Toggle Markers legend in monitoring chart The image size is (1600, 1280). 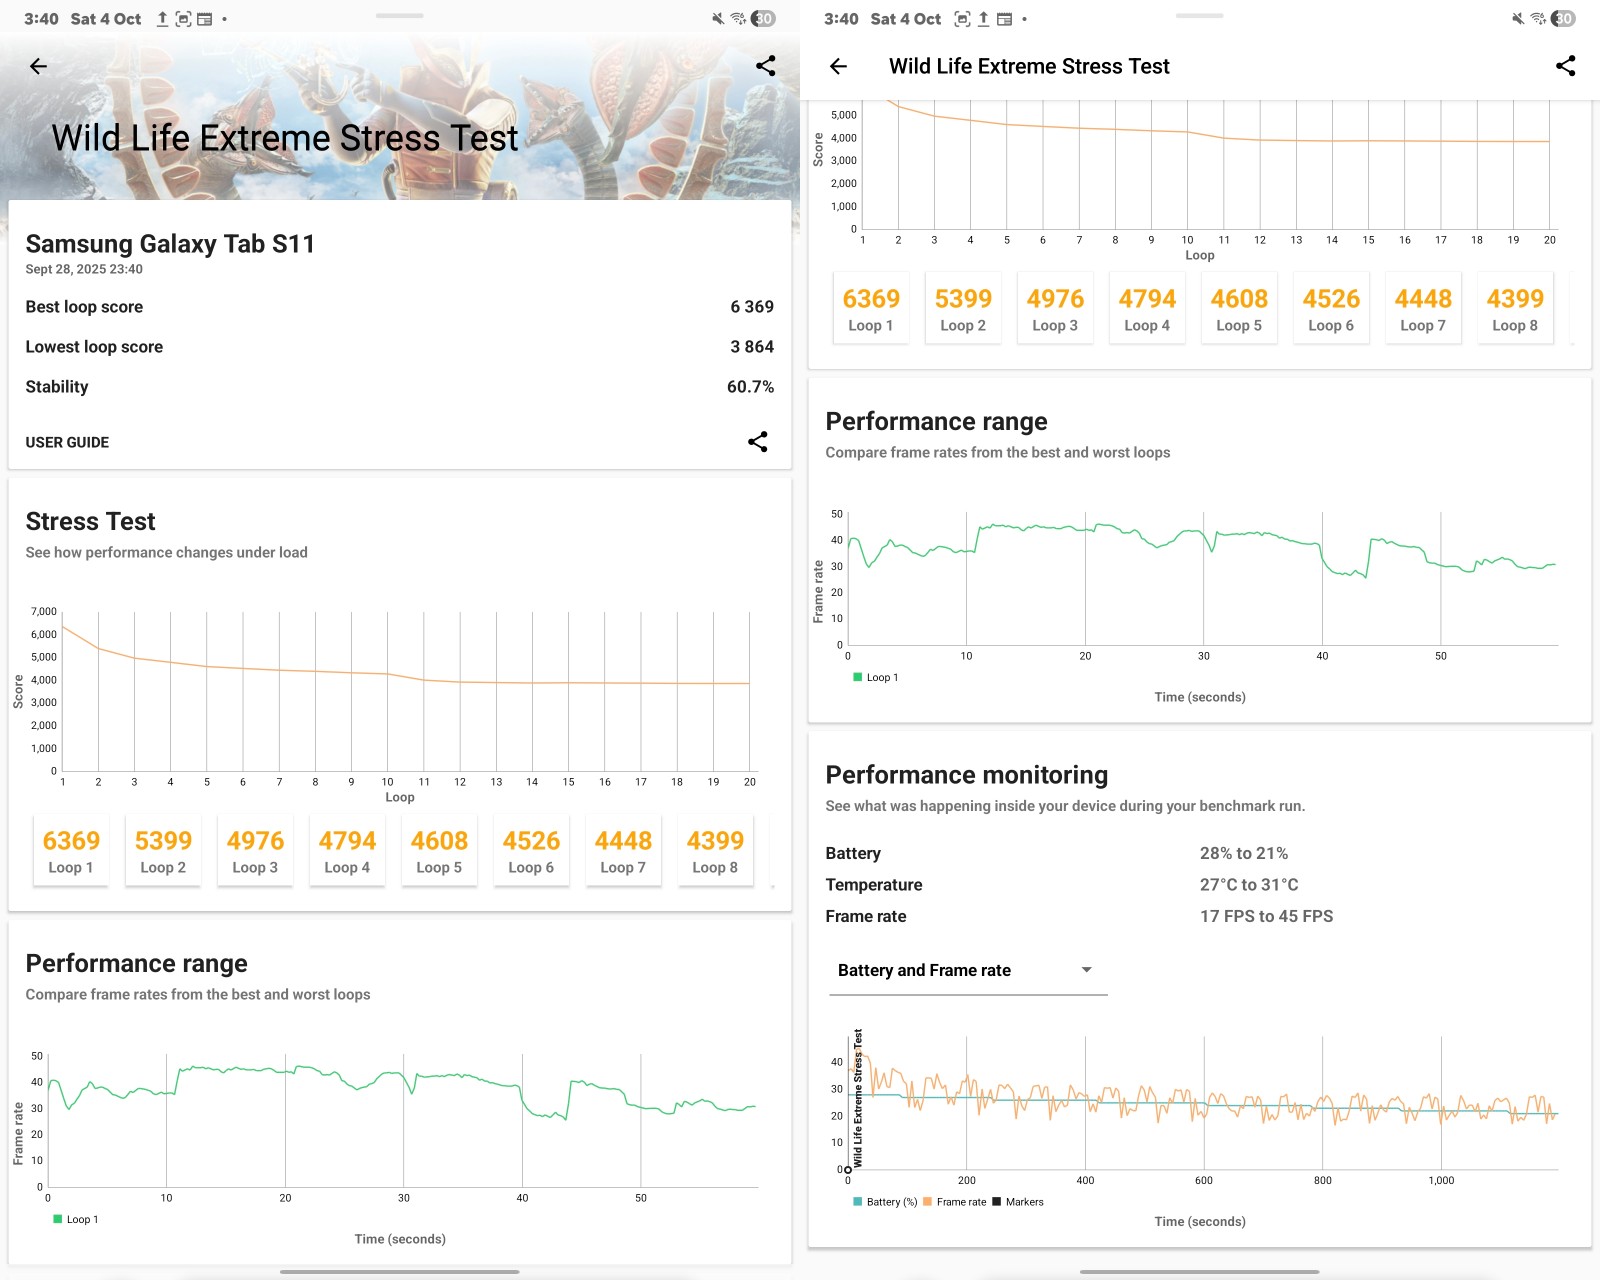1018,1202
